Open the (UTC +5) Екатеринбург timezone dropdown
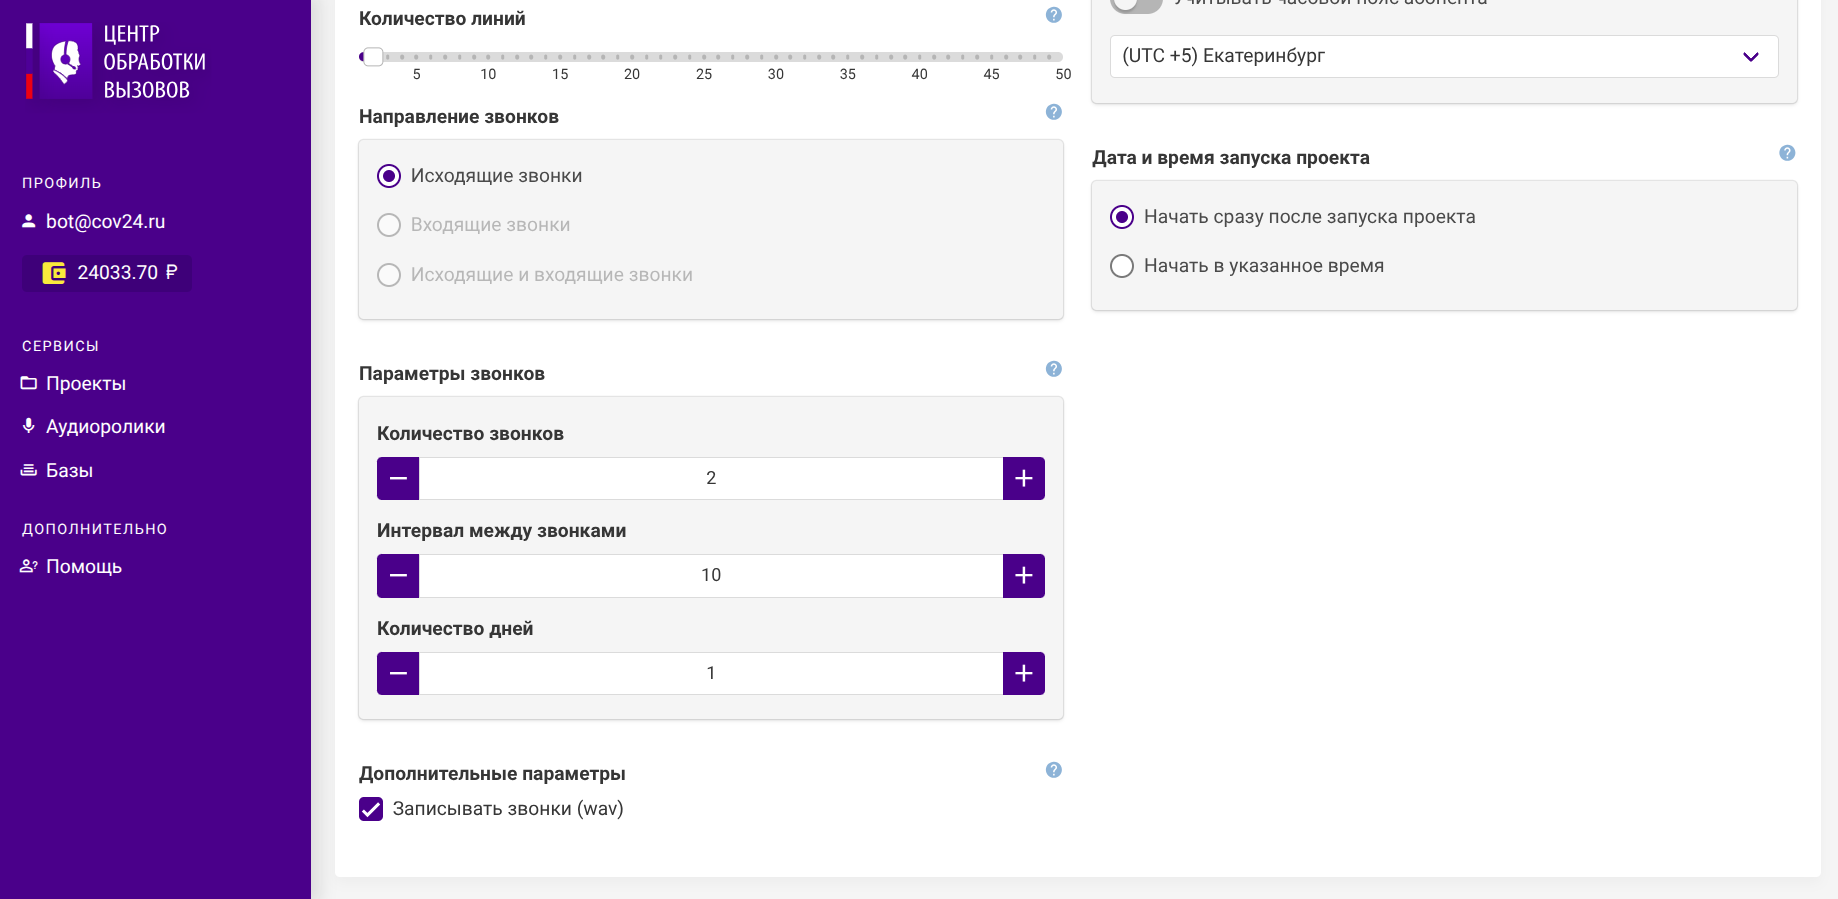The image size is (1838, 899). [x=1444, y=56]
